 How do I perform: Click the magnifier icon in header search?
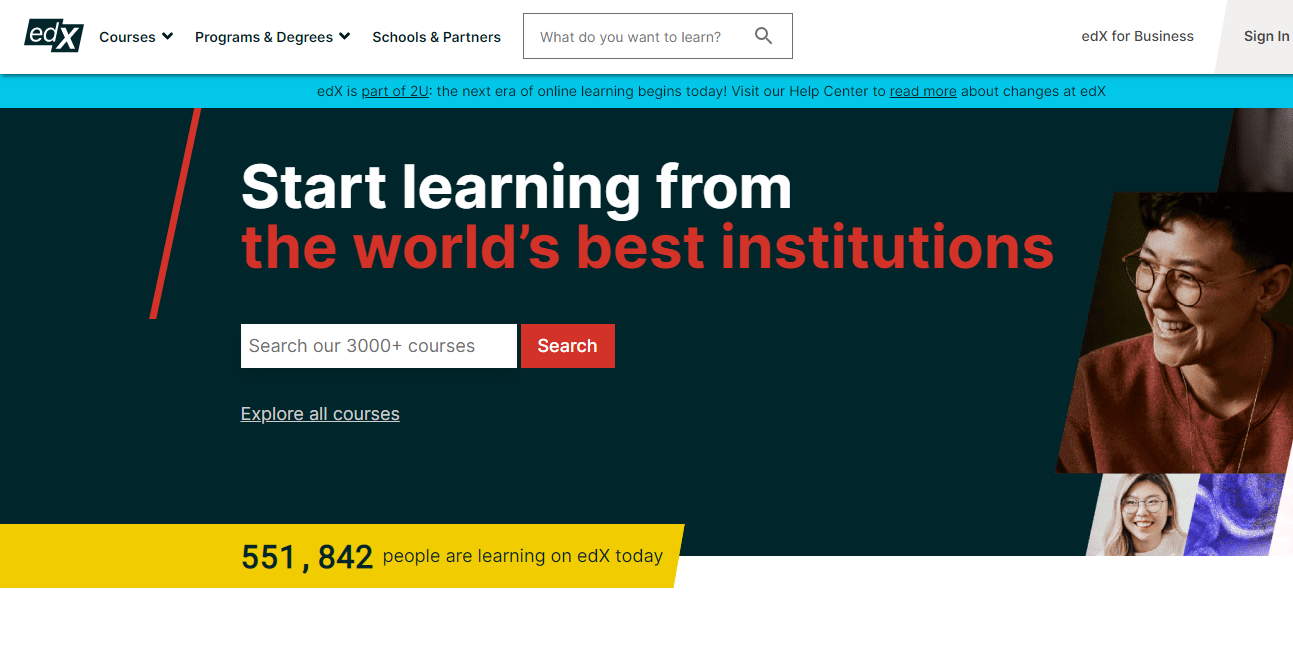(763, 36)
